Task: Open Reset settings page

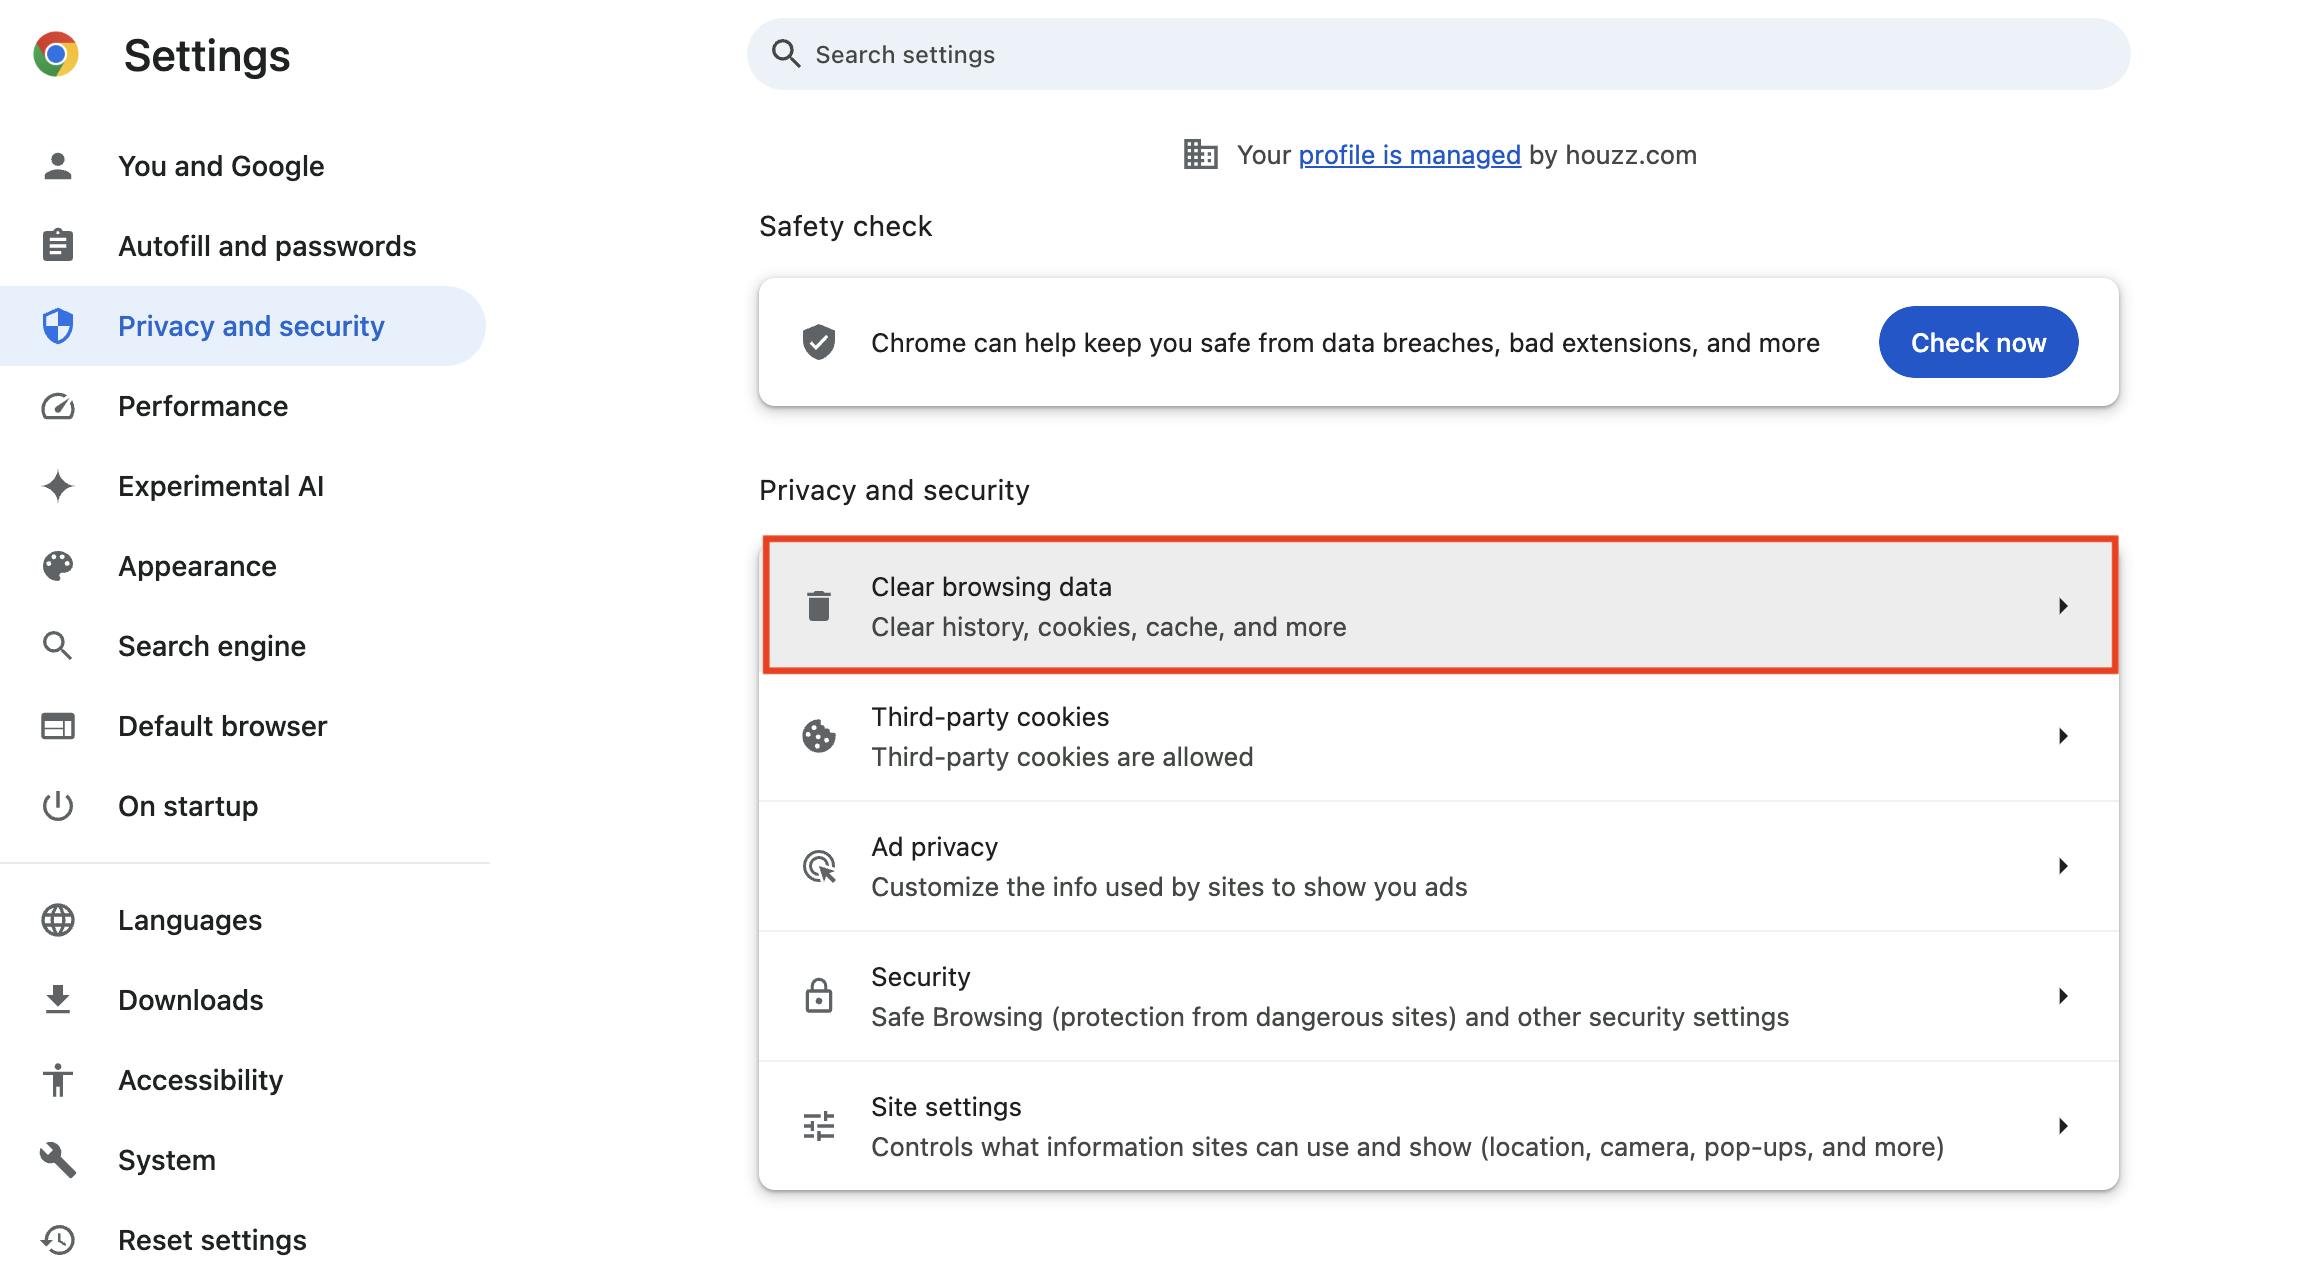Action: (243, 1240)
